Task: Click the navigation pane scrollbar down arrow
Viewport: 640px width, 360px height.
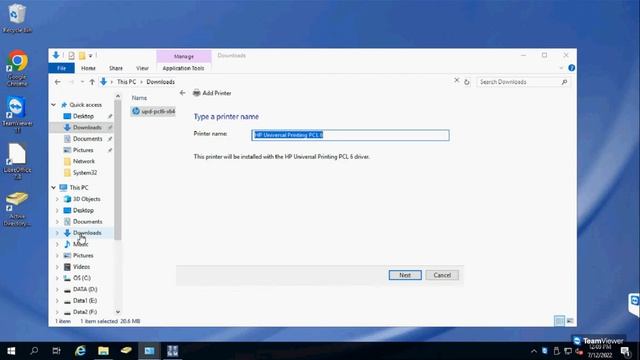Action: [x=118, y=312]
